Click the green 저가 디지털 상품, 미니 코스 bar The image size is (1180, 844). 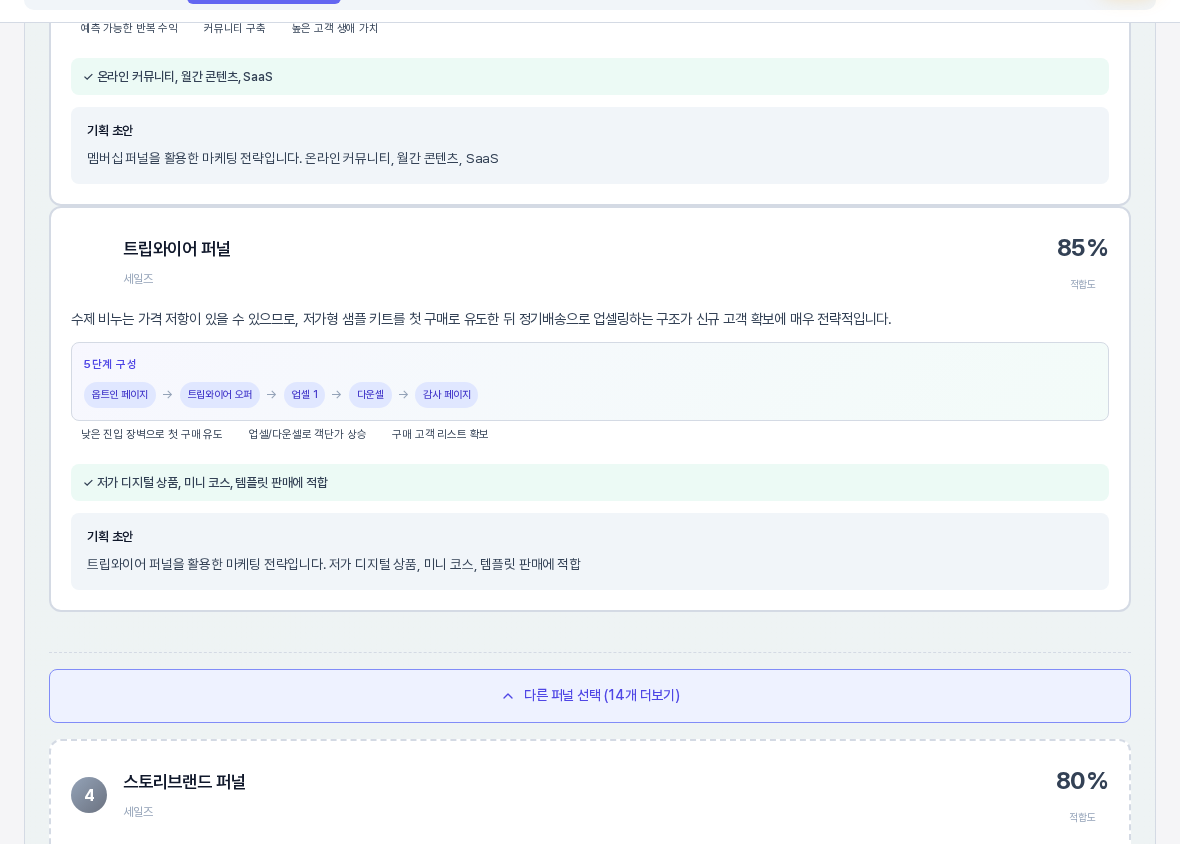590,483
